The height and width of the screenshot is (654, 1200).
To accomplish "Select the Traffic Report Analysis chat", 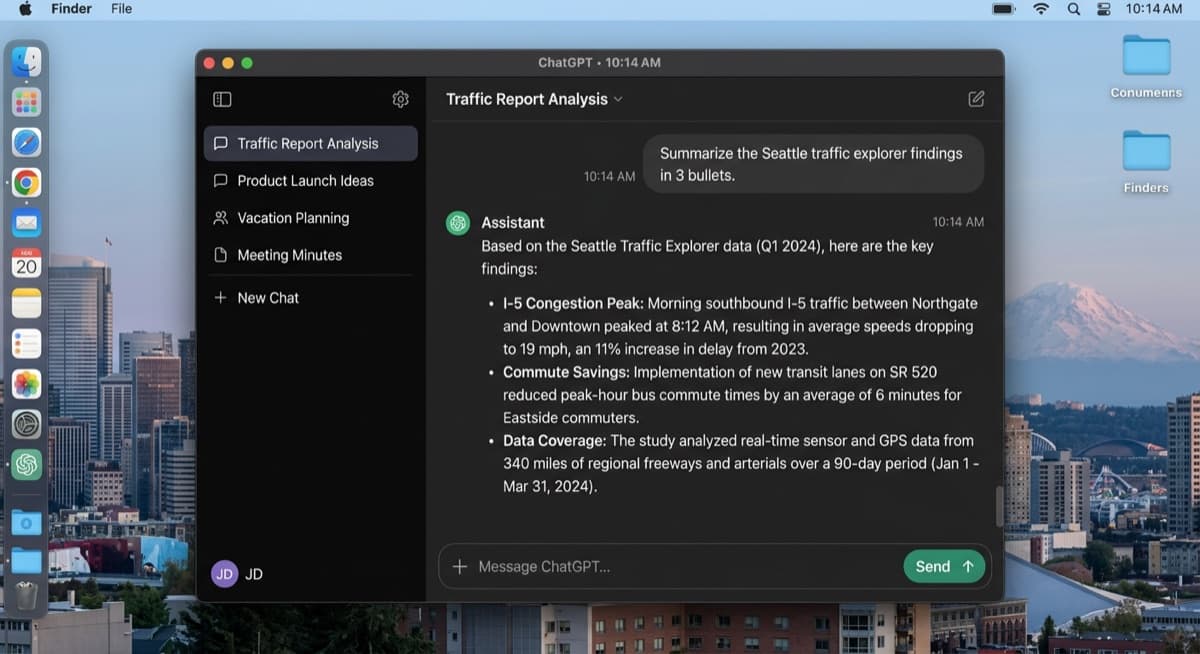I will pyautogui.click(x=310, y=143).
